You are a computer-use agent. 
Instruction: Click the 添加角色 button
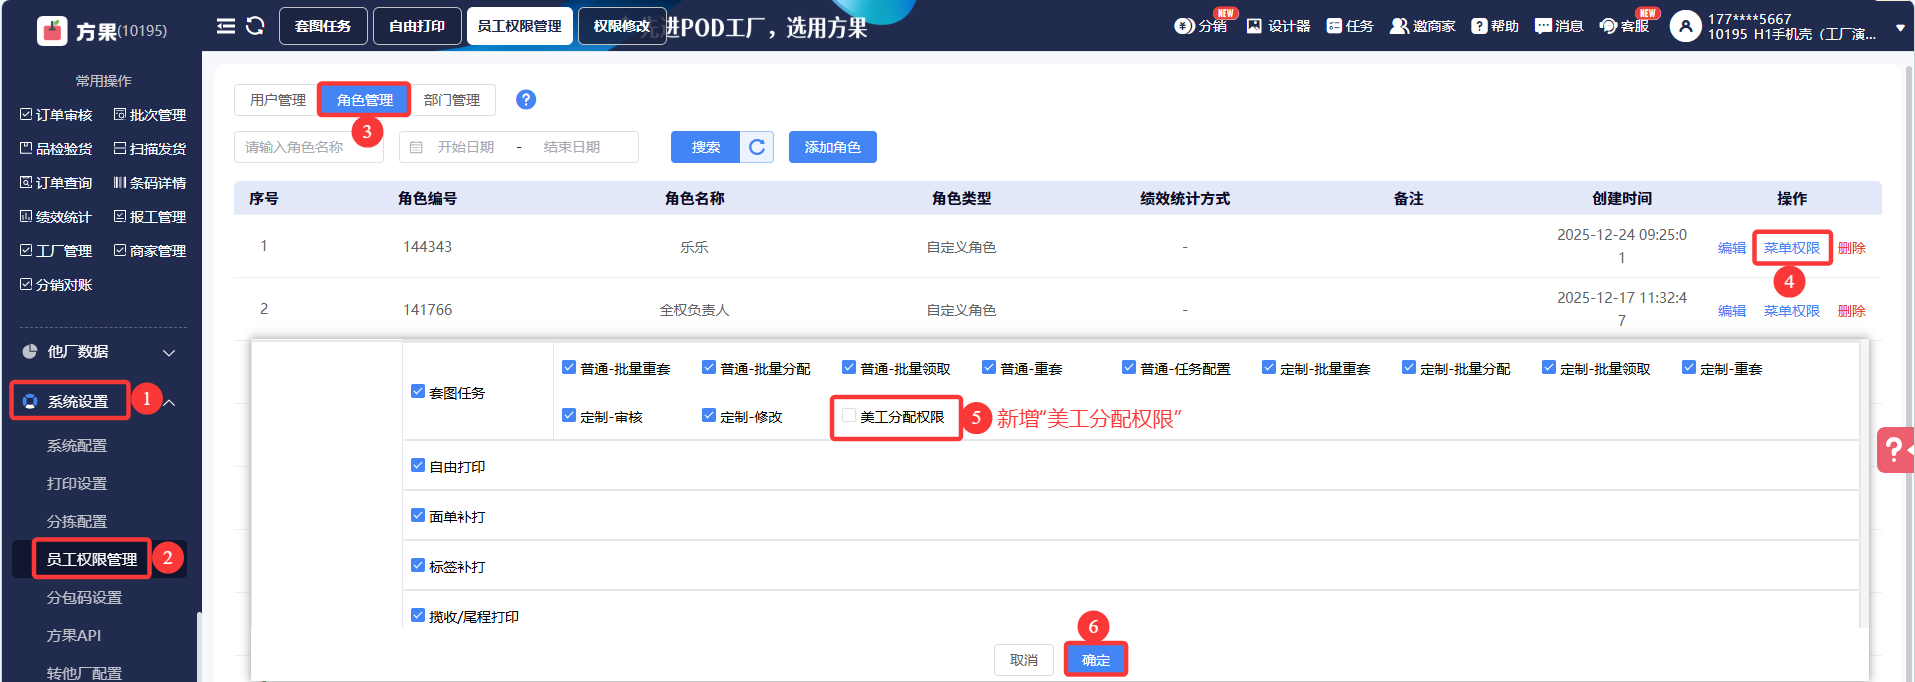click(x=833, y=147)
